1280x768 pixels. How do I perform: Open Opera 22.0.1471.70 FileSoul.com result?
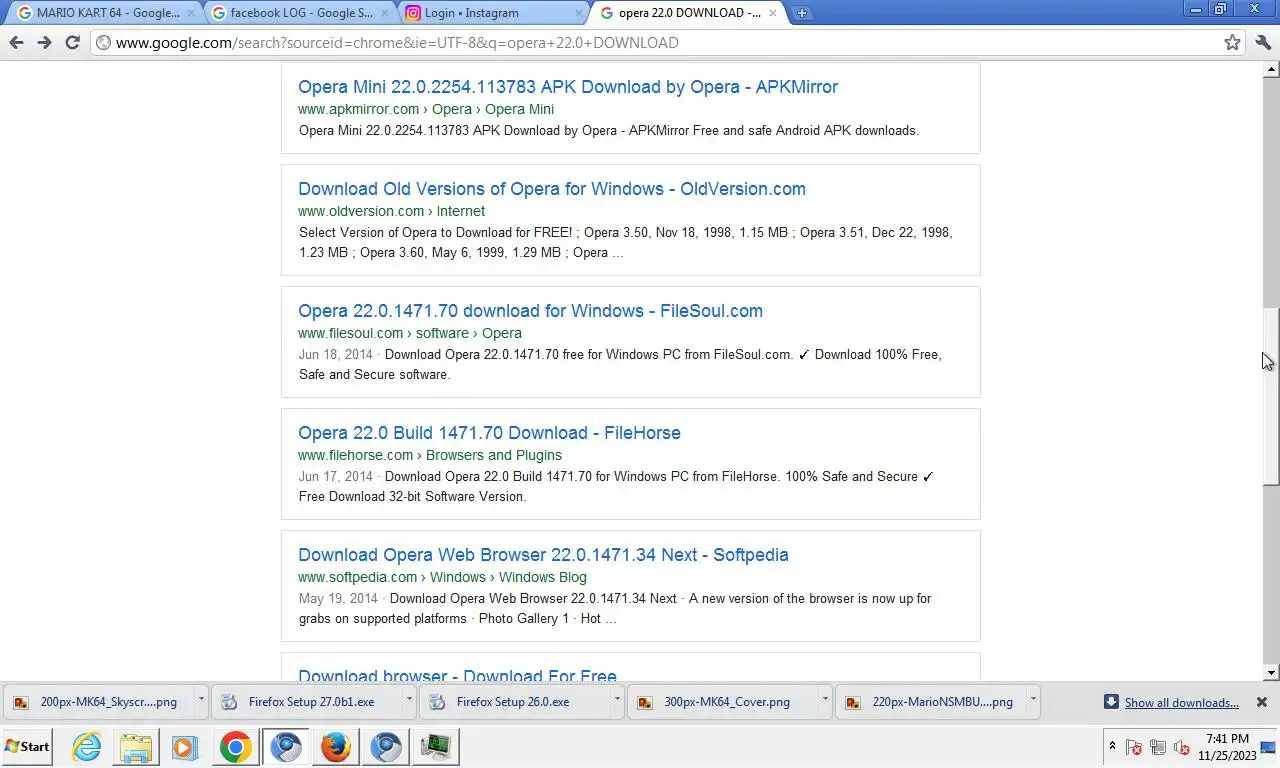(x=530, y=311)
